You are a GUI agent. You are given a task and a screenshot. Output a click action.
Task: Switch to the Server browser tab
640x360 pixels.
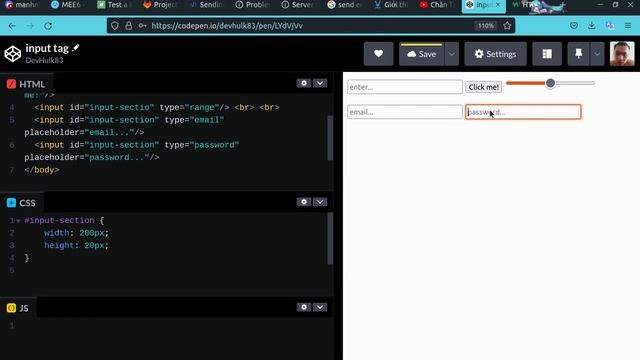[x=298, y=5]
